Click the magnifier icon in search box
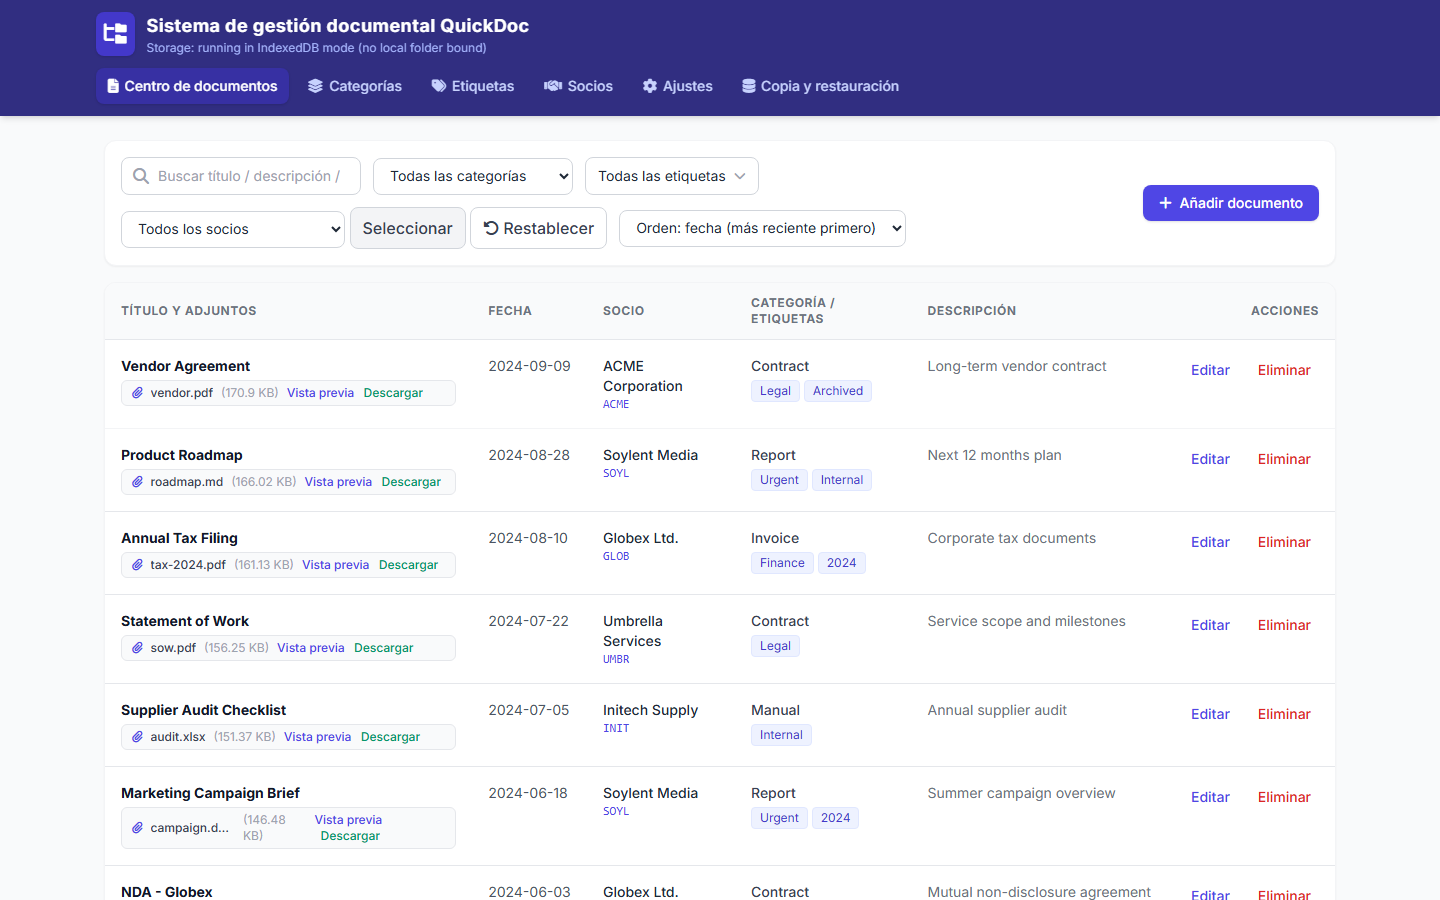This screenshot has width=1440, height=900. pos(141,176)
